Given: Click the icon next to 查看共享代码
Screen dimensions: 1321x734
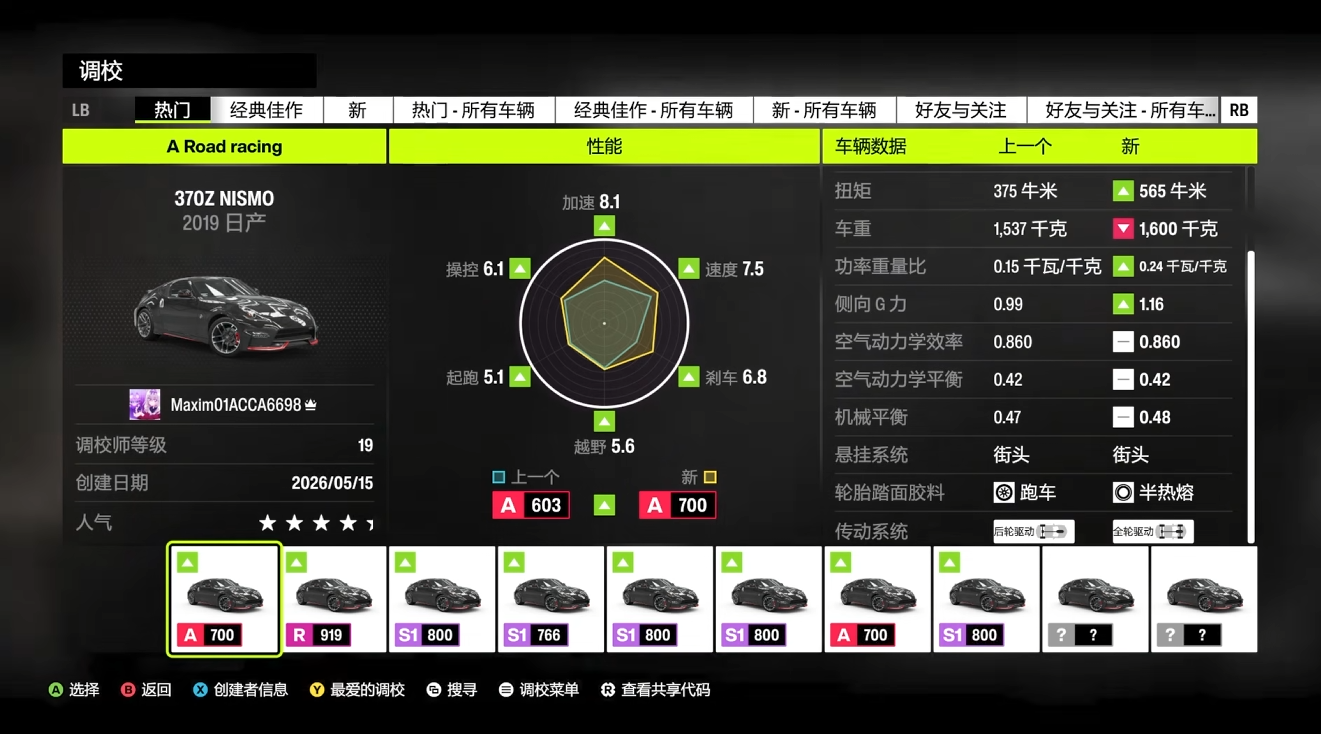Looking at the screenshot, I should (607, 690).
